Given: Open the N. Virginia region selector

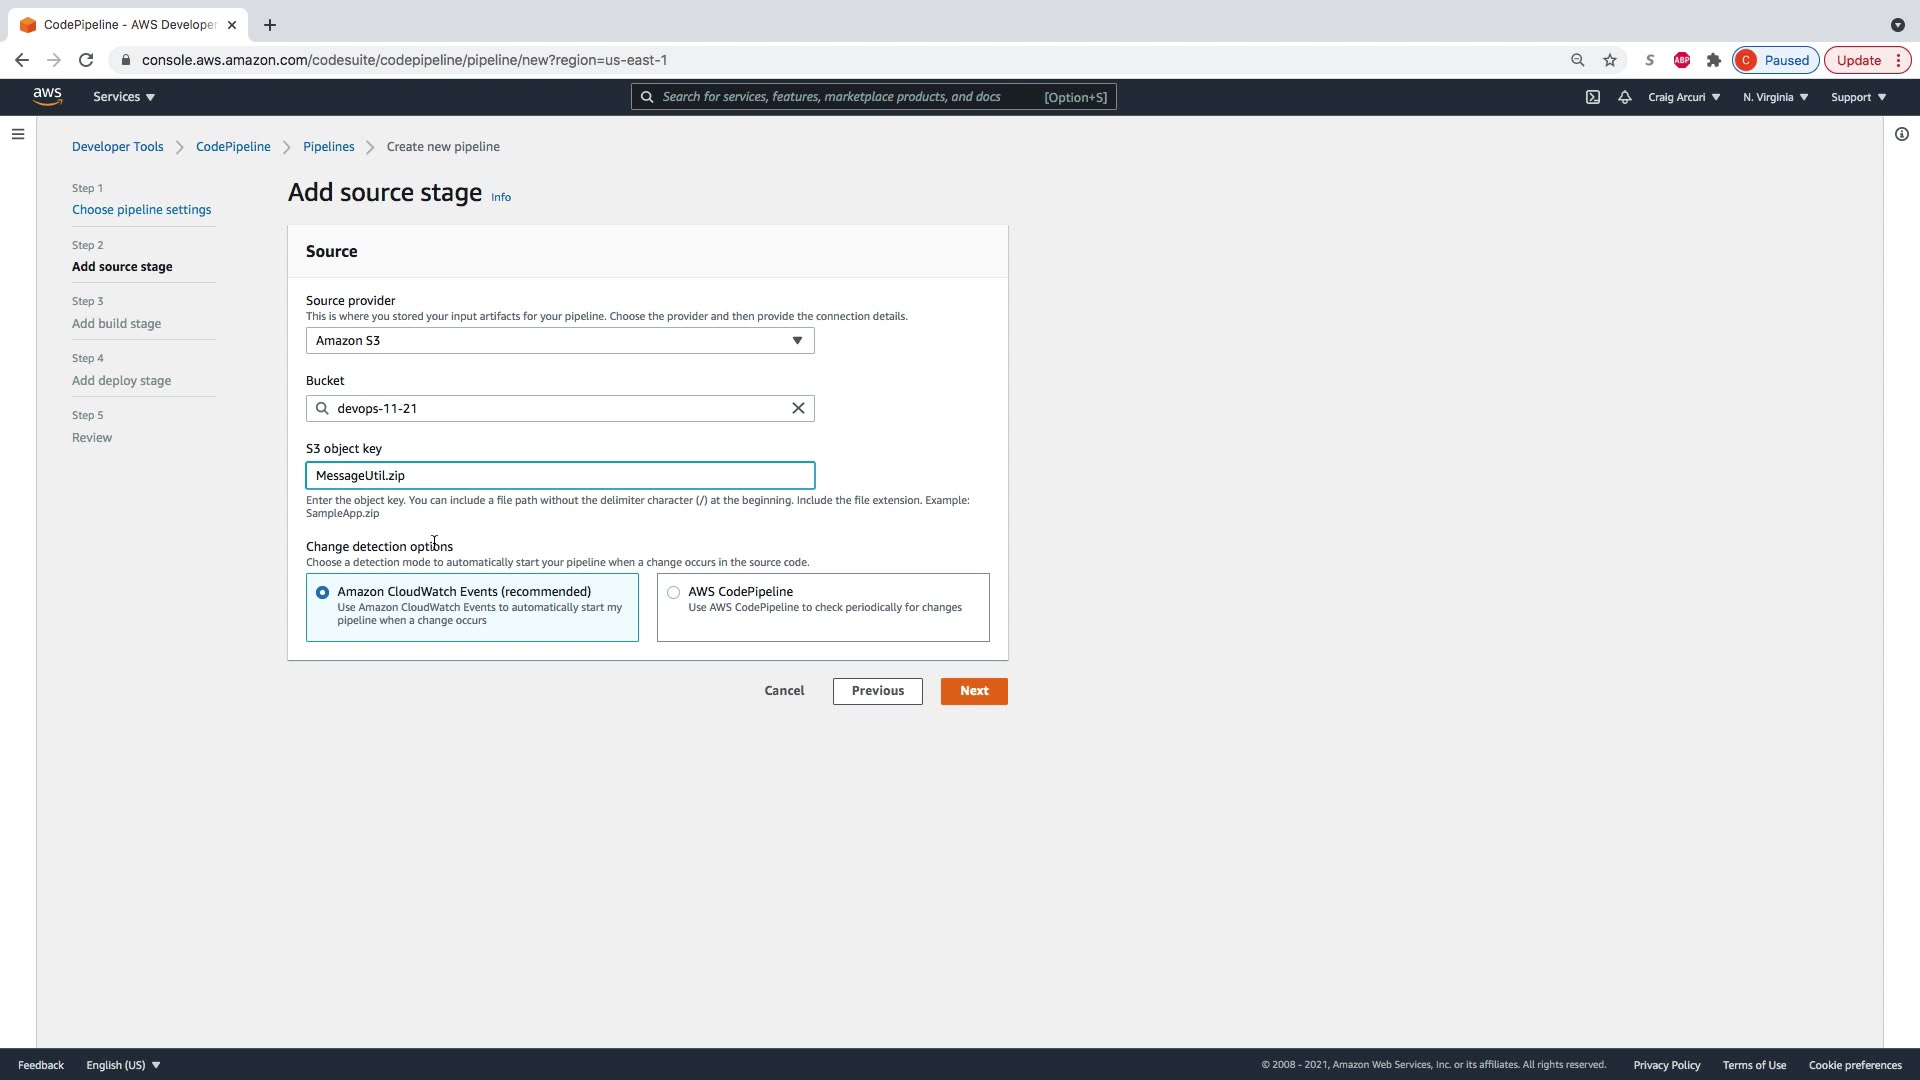Looking at the screenshot, I should [x=1775, y=97].
